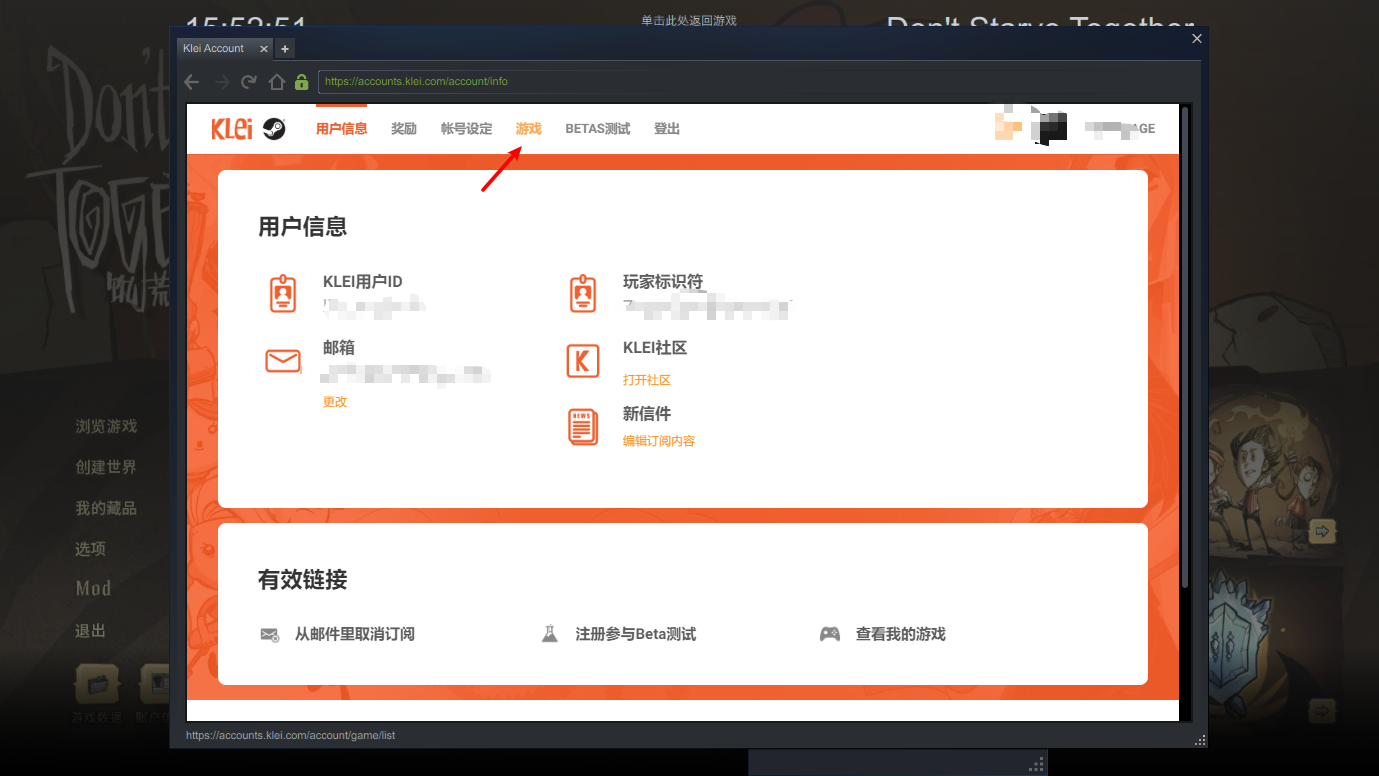Click the KLEI logo

coord(232,129)
